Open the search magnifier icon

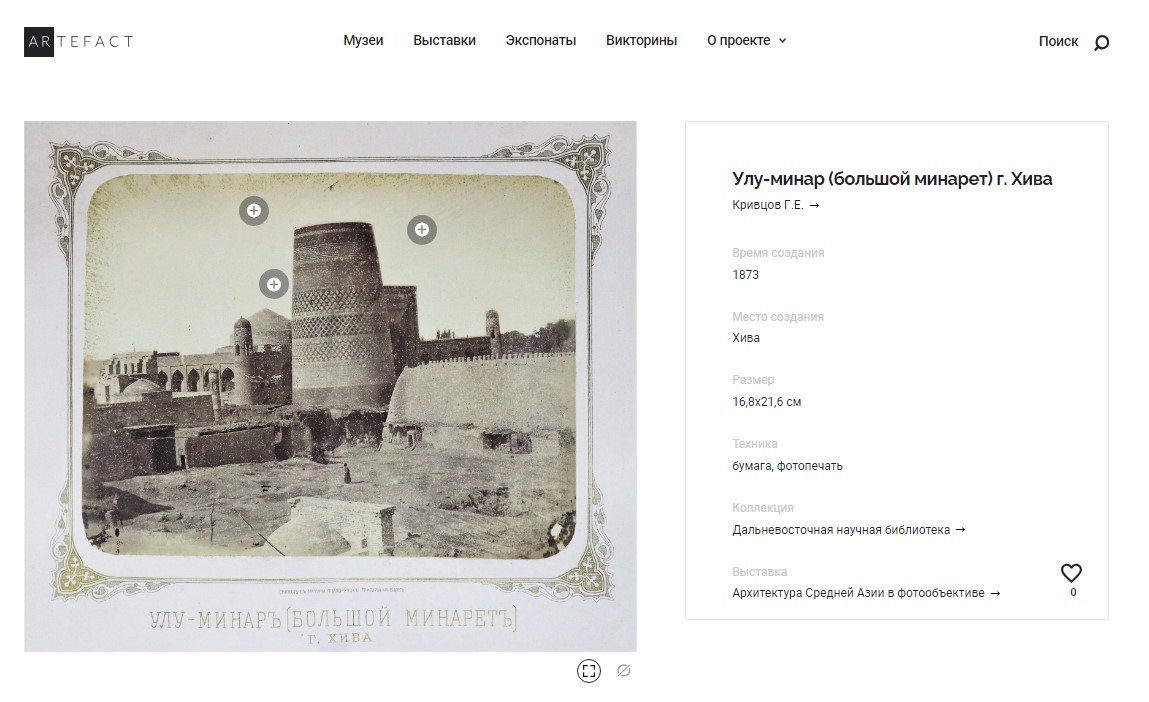(1101, 43)
